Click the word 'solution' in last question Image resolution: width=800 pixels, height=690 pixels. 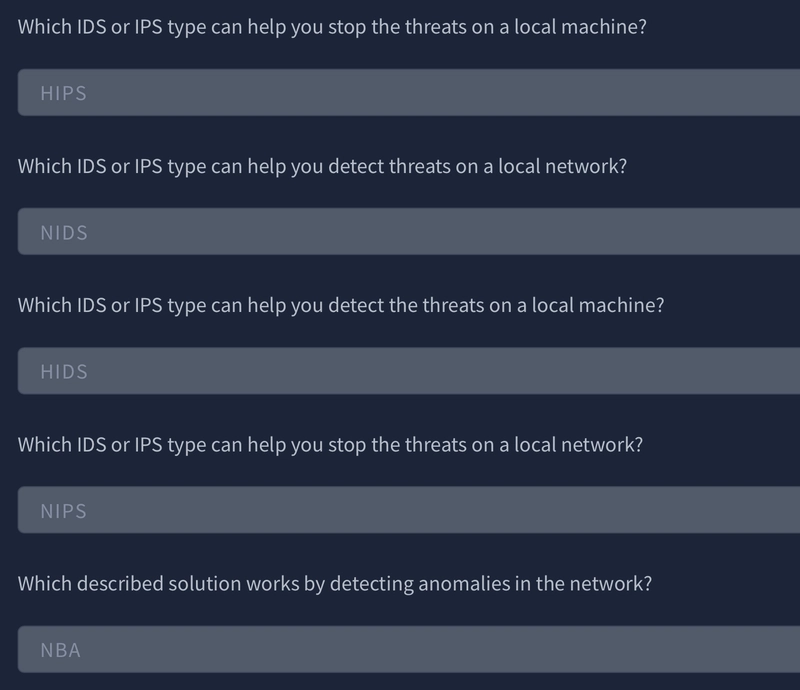click(205, 584)
